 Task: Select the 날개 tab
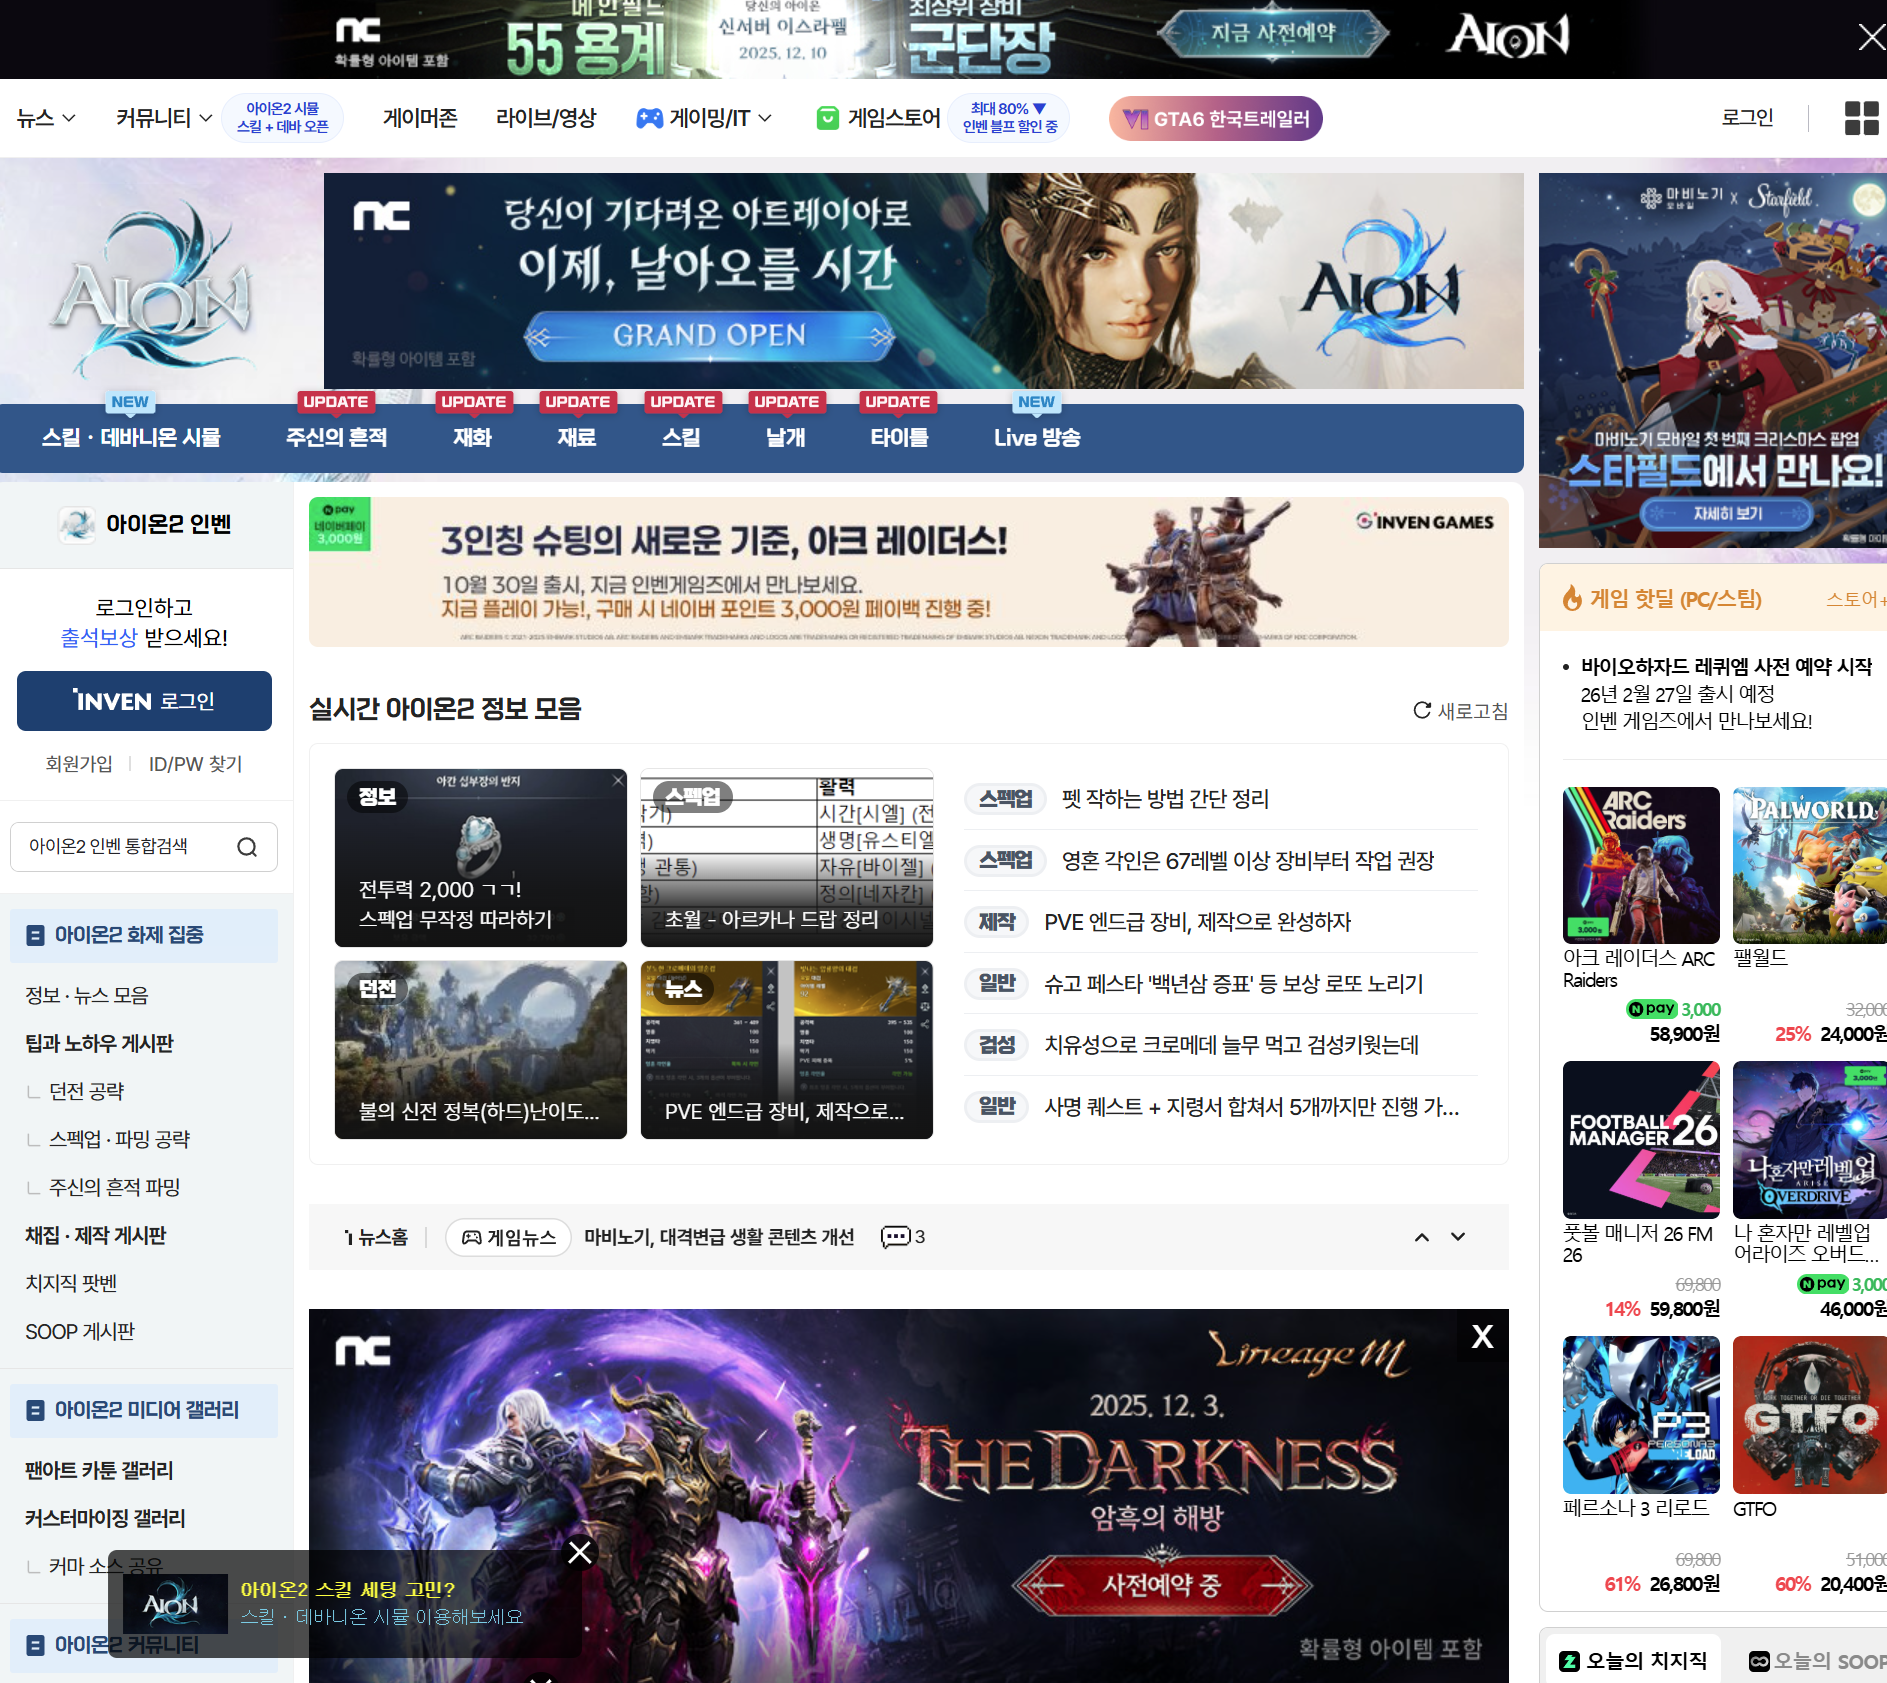pyautogui.click(x=786, y=437)
